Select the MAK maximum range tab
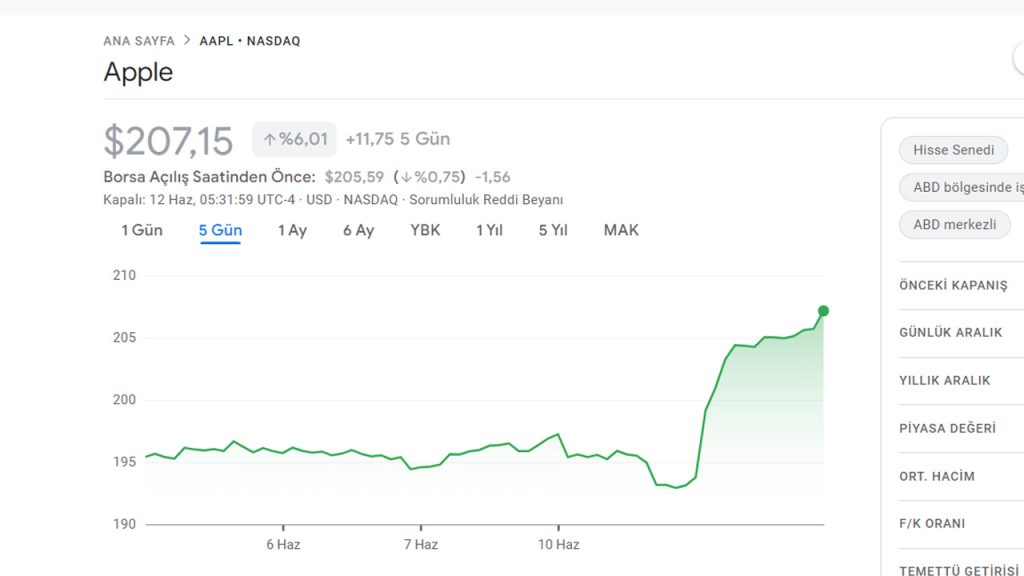1024x576 pixels. point(620,230)
